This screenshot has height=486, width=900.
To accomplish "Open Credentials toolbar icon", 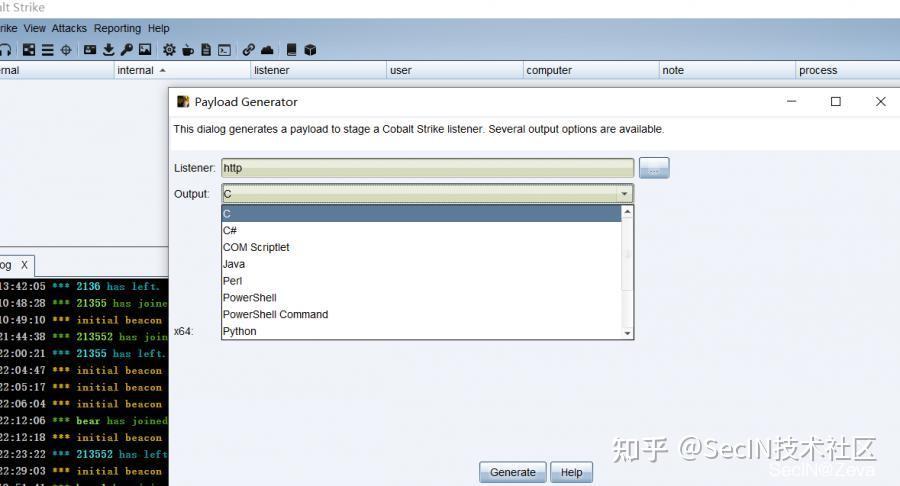I will pyautogui.click(x=90, y=50).
